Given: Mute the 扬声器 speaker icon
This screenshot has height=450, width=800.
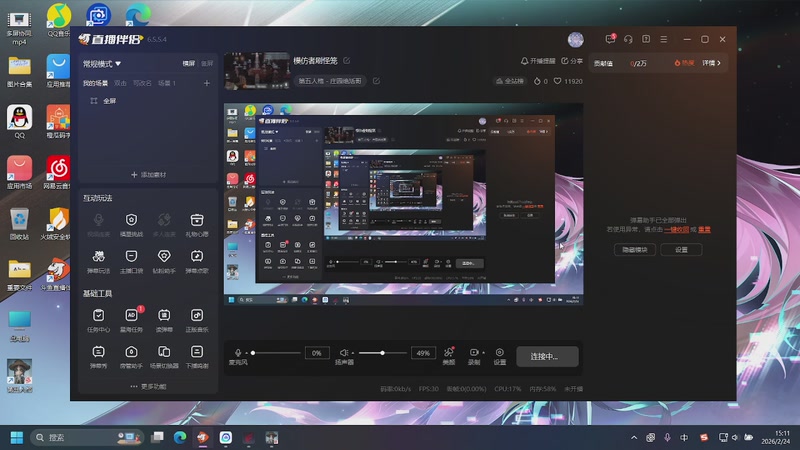Looking at the screenshot, I should tap(344, 353).
